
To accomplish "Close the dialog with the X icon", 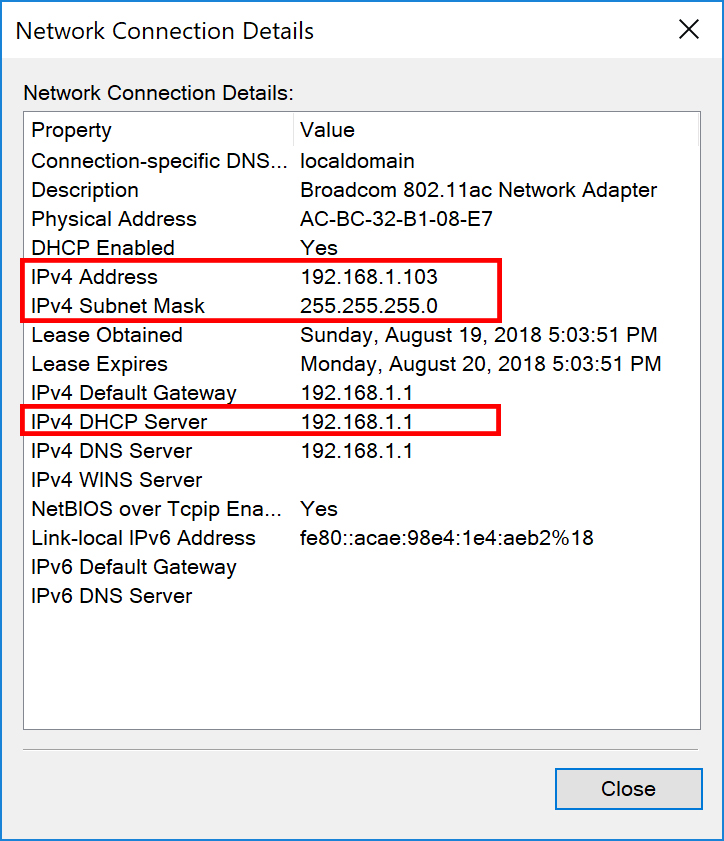I will point(689,30).
